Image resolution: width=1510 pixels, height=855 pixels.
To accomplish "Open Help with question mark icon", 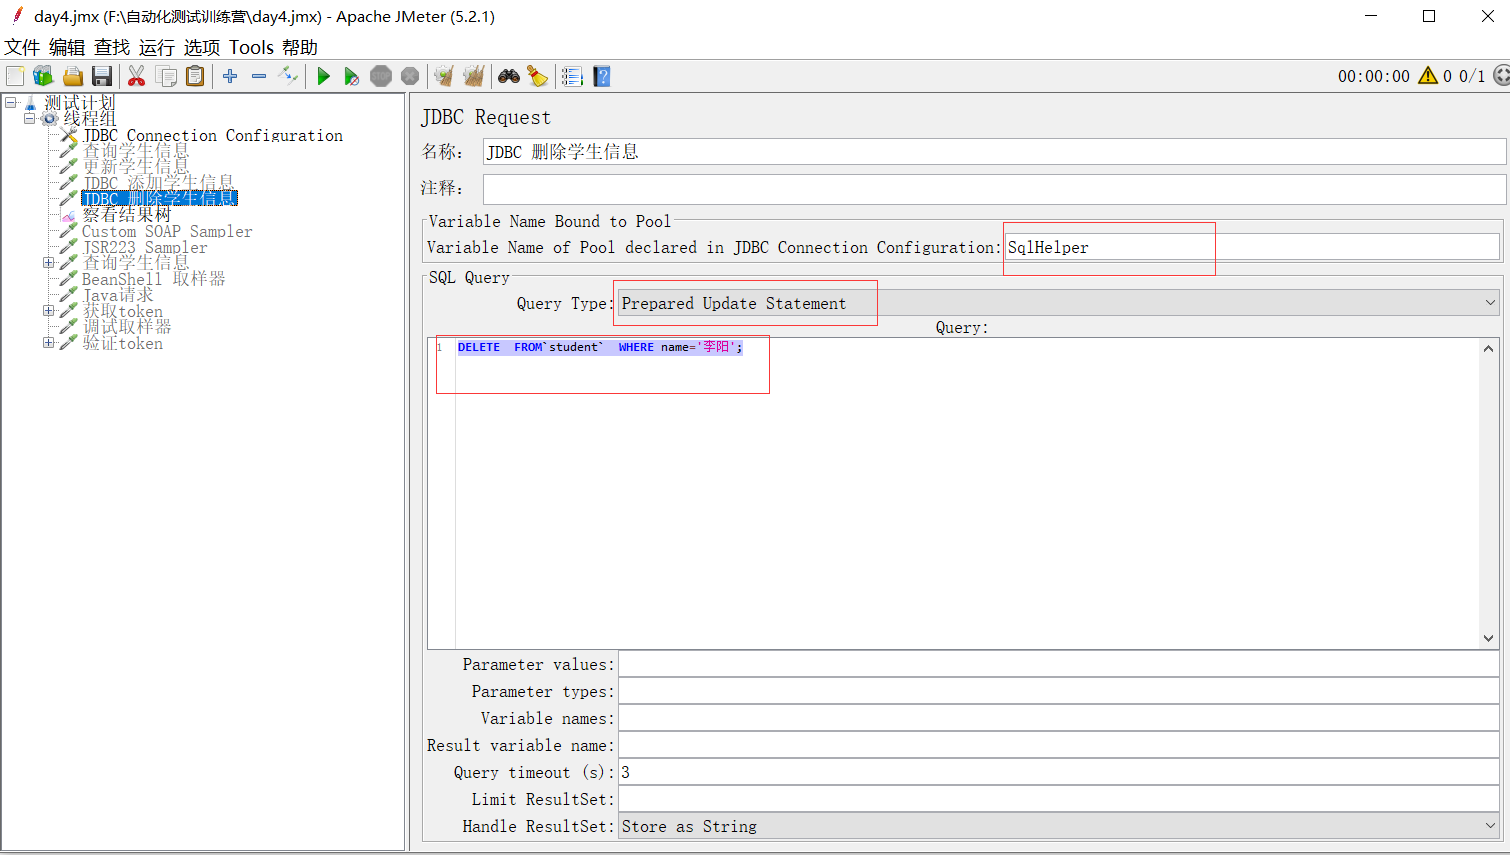I will [x=602, y=76].
